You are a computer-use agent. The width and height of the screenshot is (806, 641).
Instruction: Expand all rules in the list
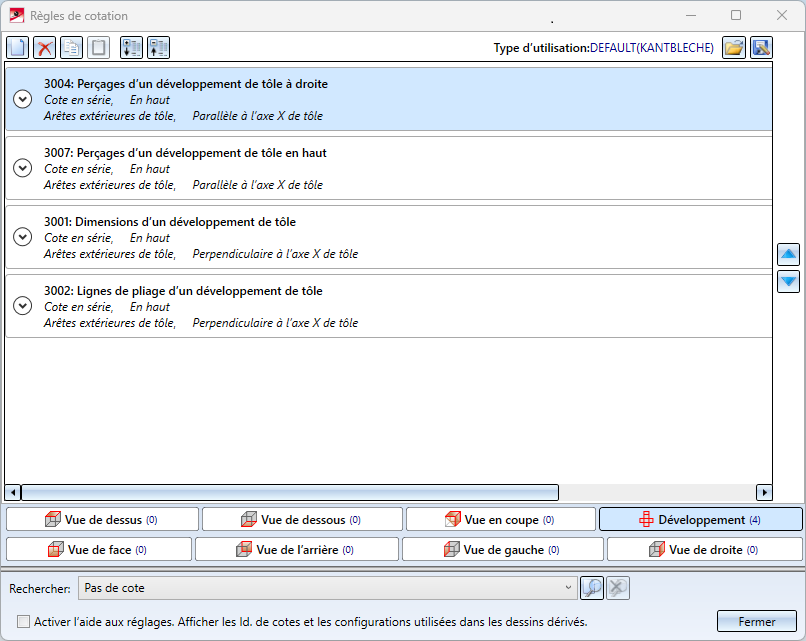tap(132, 48)
